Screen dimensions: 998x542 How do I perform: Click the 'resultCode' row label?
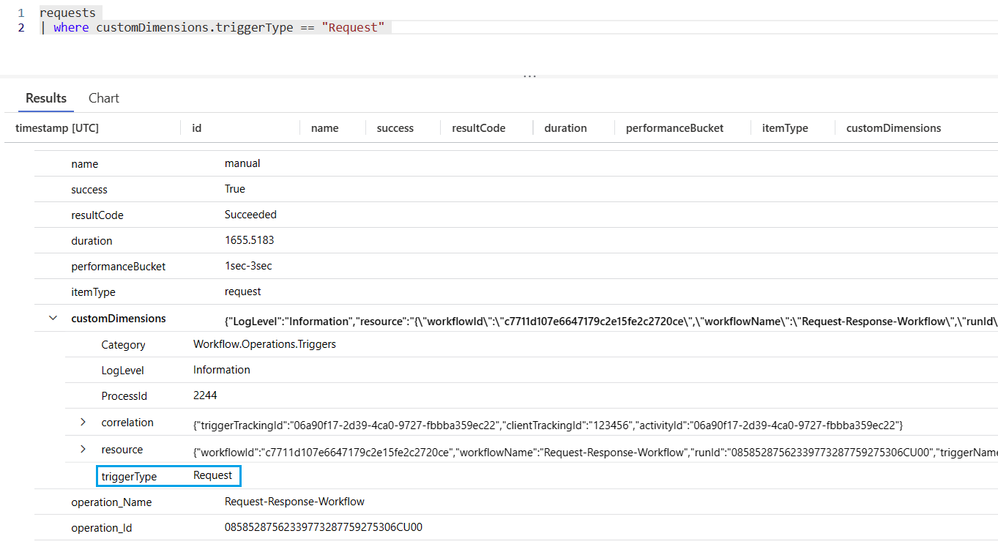coord(97,215)
